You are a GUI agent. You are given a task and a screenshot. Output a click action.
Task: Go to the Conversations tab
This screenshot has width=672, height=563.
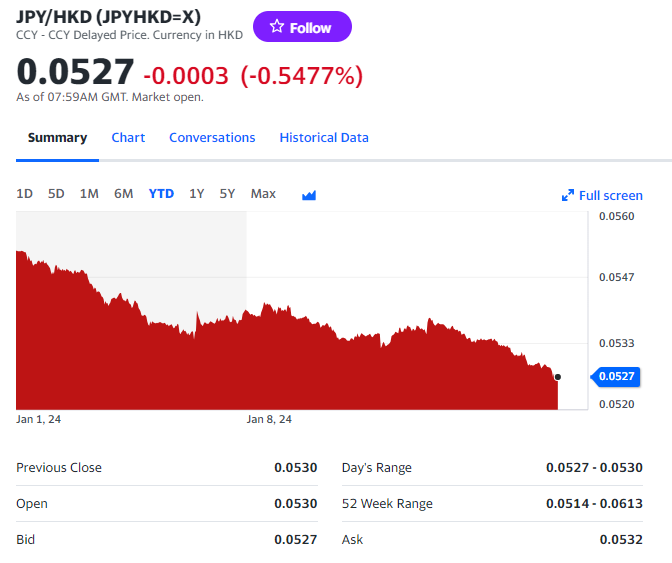[x=212, y=138]
